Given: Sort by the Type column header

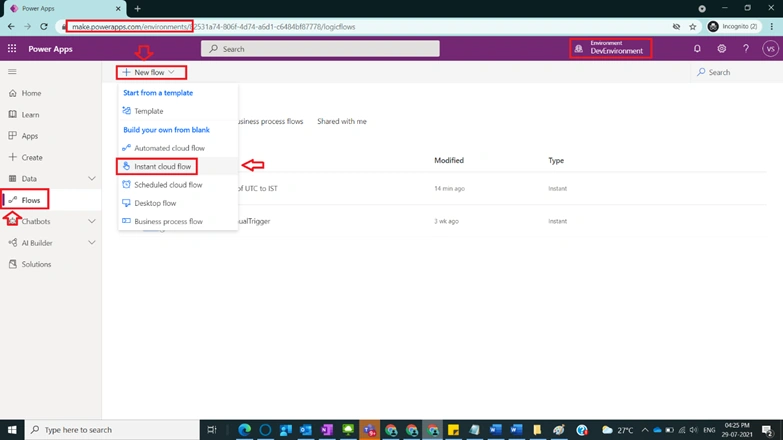Looking at the screenshot, I should click(556, 160).
